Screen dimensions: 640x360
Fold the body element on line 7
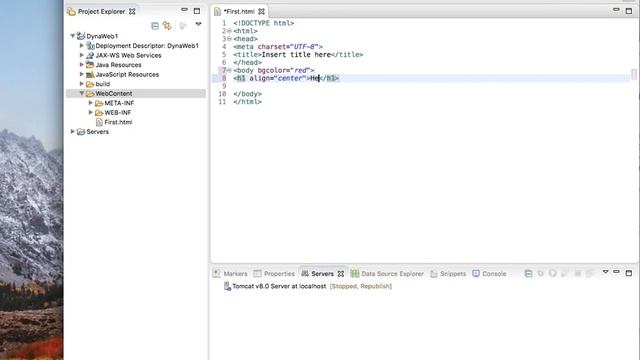pyautogui.click(x=229, y=70)
